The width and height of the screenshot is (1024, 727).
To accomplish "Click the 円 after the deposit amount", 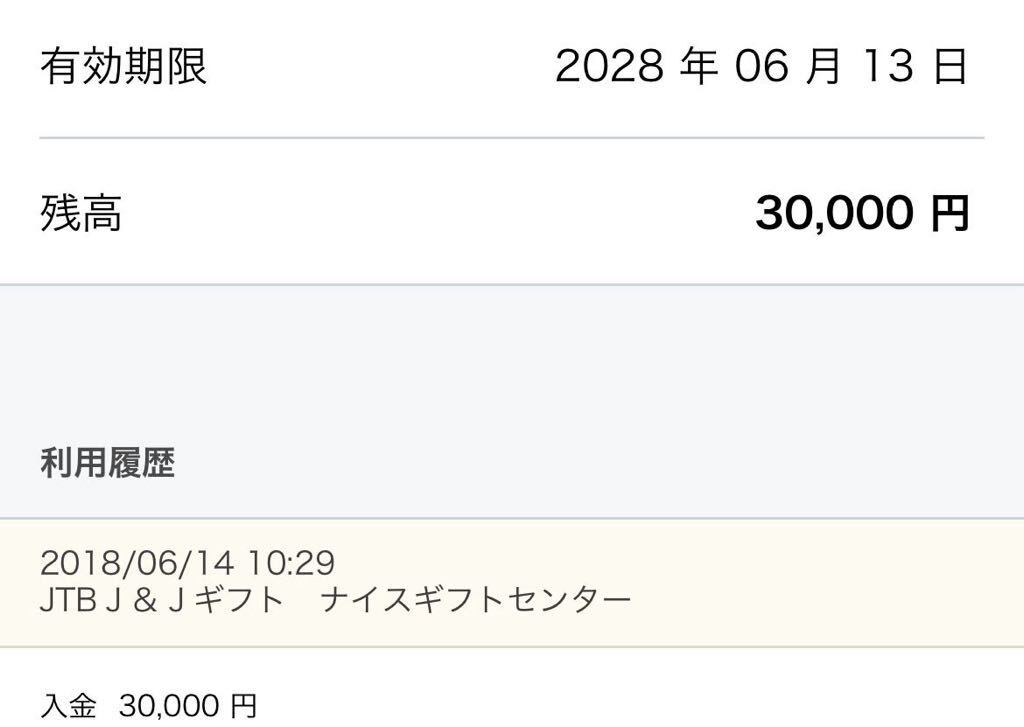I will pos(243,708).
